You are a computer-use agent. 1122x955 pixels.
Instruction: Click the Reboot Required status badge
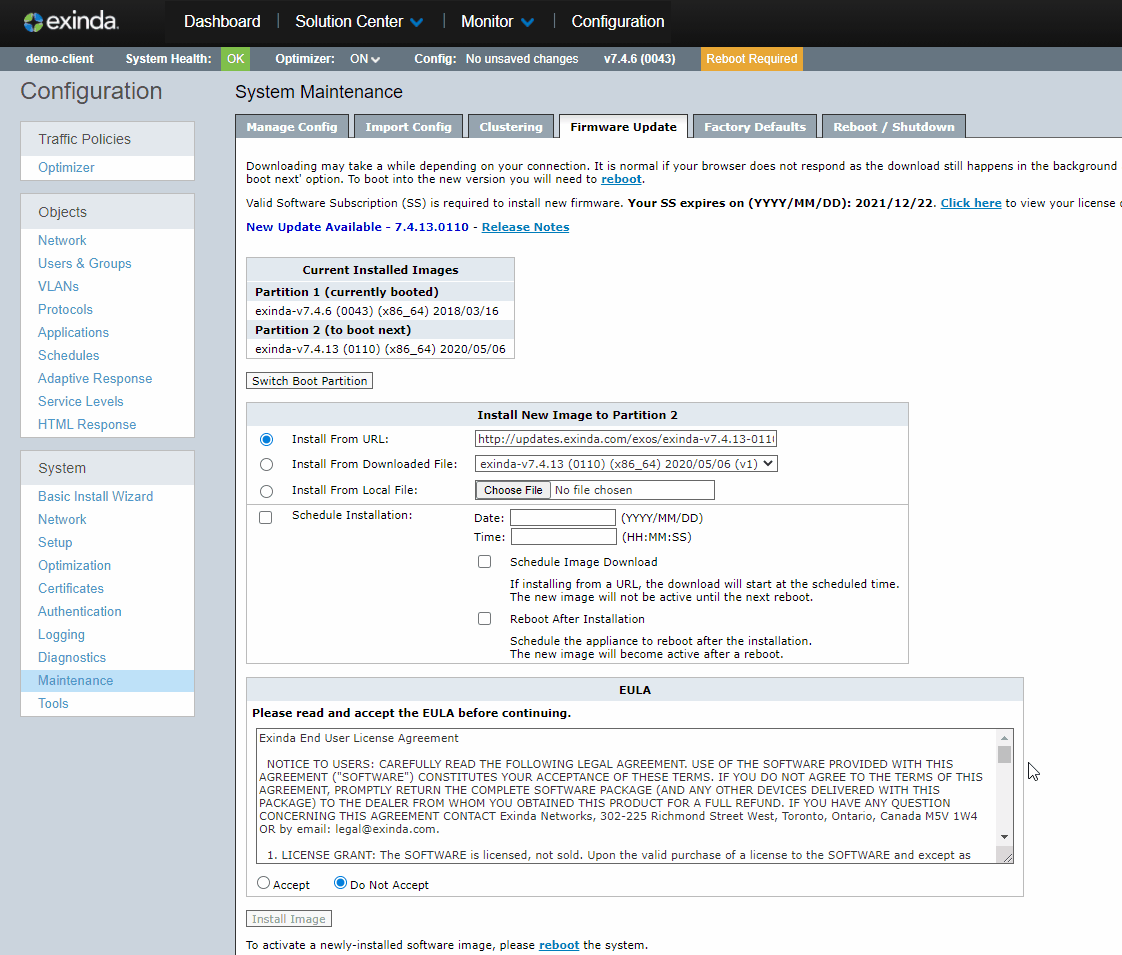coord(751,59)
